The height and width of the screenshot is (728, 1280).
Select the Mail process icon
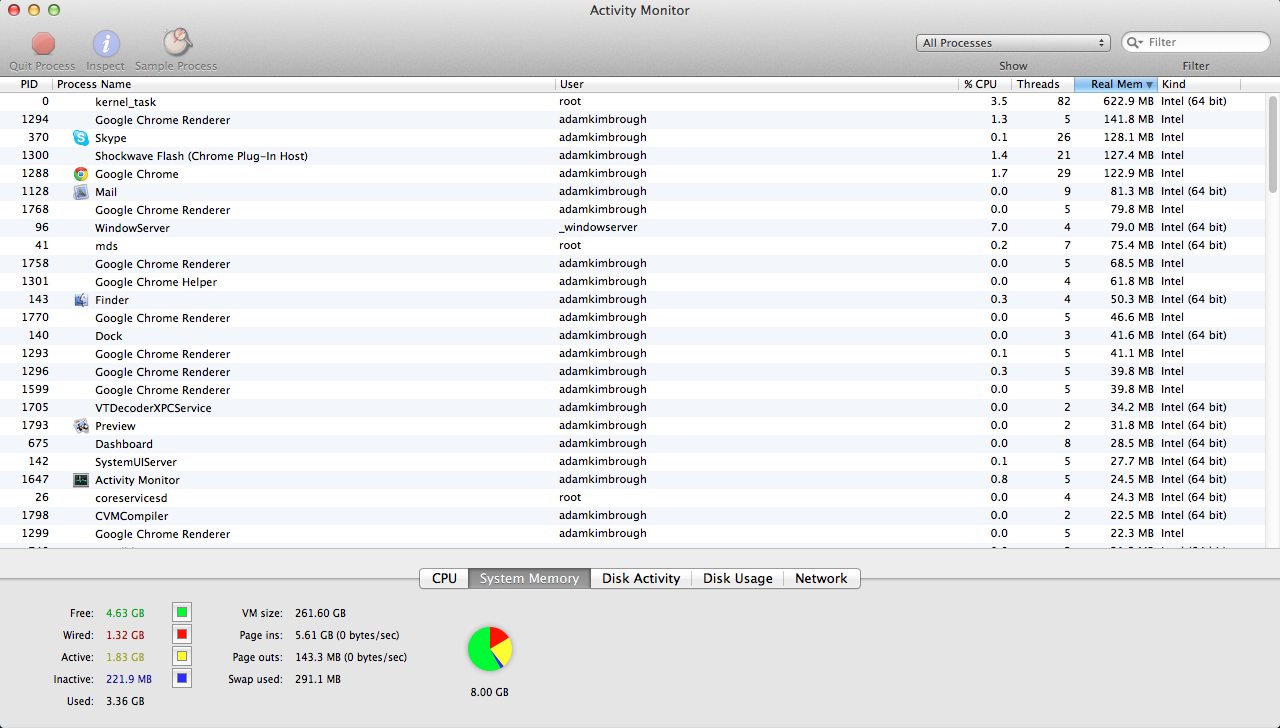tap(81, 192)
